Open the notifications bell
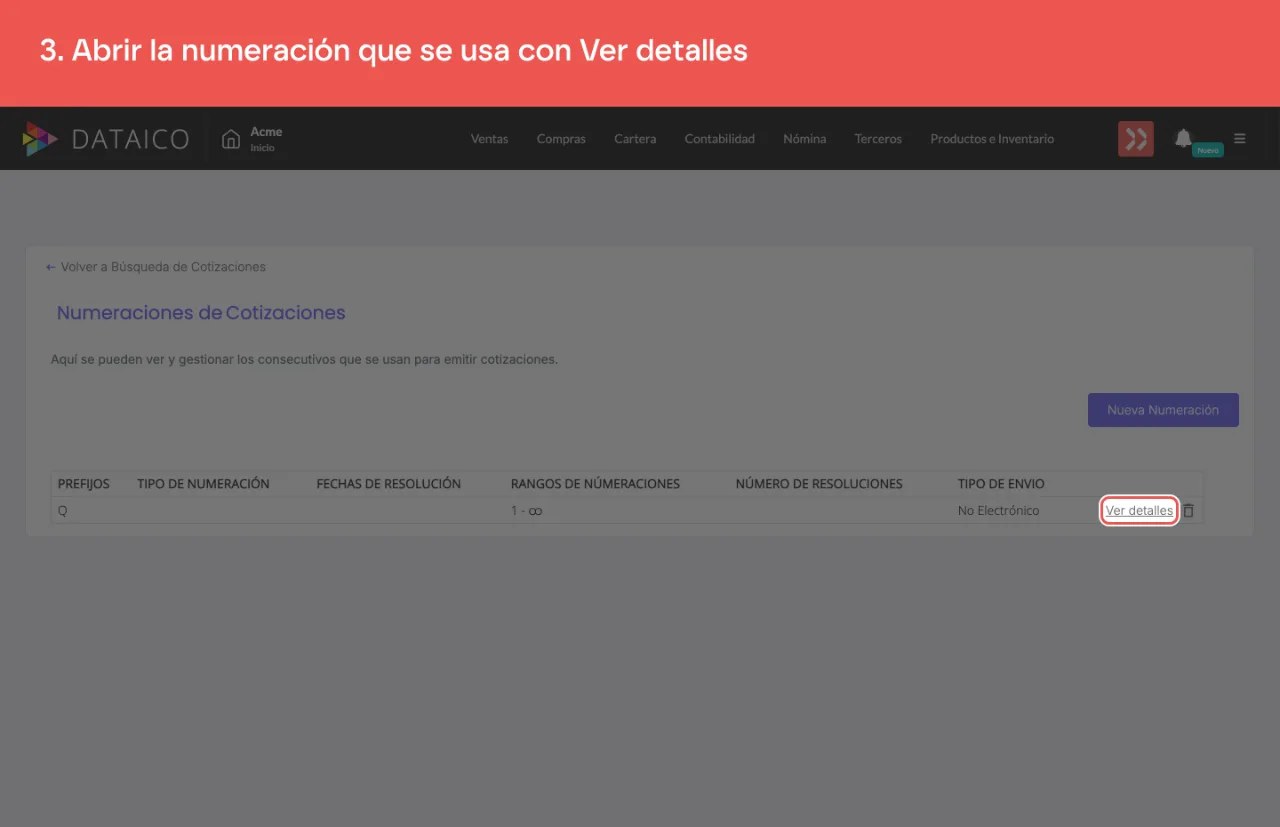The image size is (1280, 827). (1183, 138)
